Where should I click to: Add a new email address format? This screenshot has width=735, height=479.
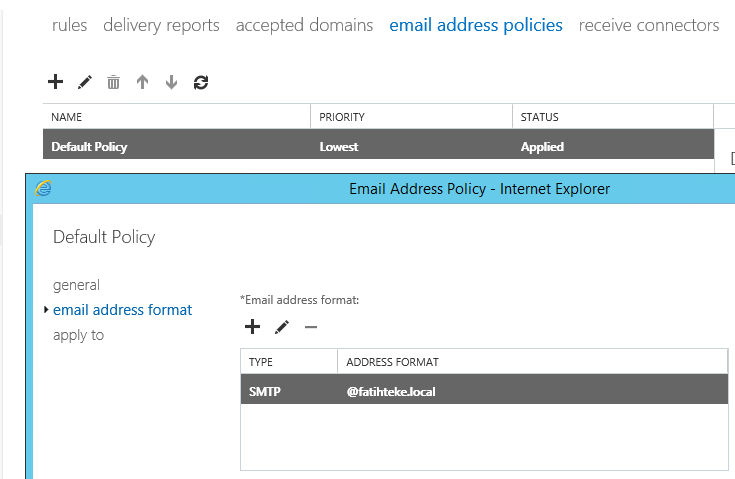click(252, 327)
